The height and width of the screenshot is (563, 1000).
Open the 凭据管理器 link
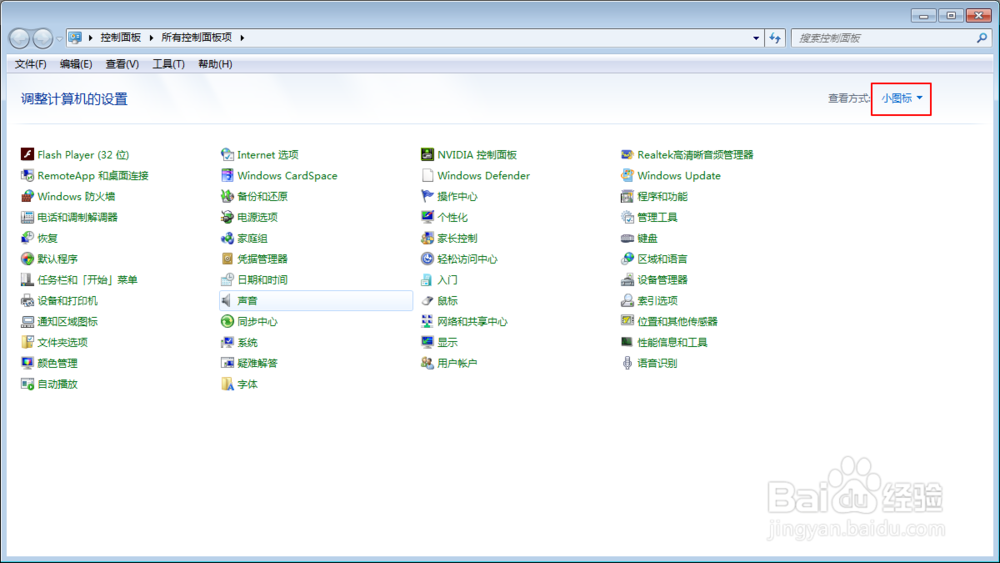click(262, 259)
